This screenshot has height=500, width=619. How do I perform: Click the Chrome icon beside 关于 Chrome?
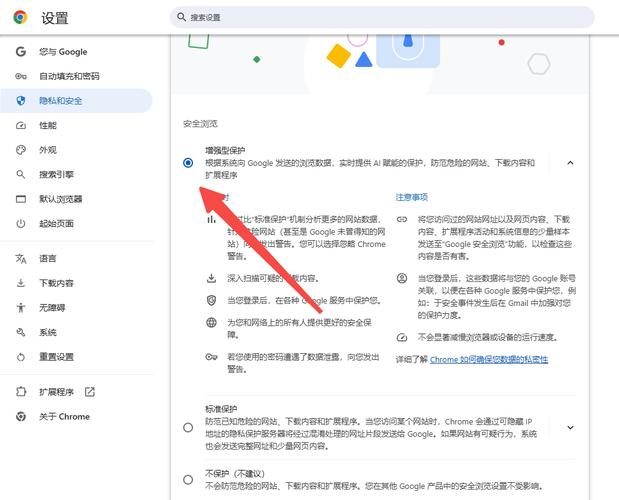(x=21, y=416)
